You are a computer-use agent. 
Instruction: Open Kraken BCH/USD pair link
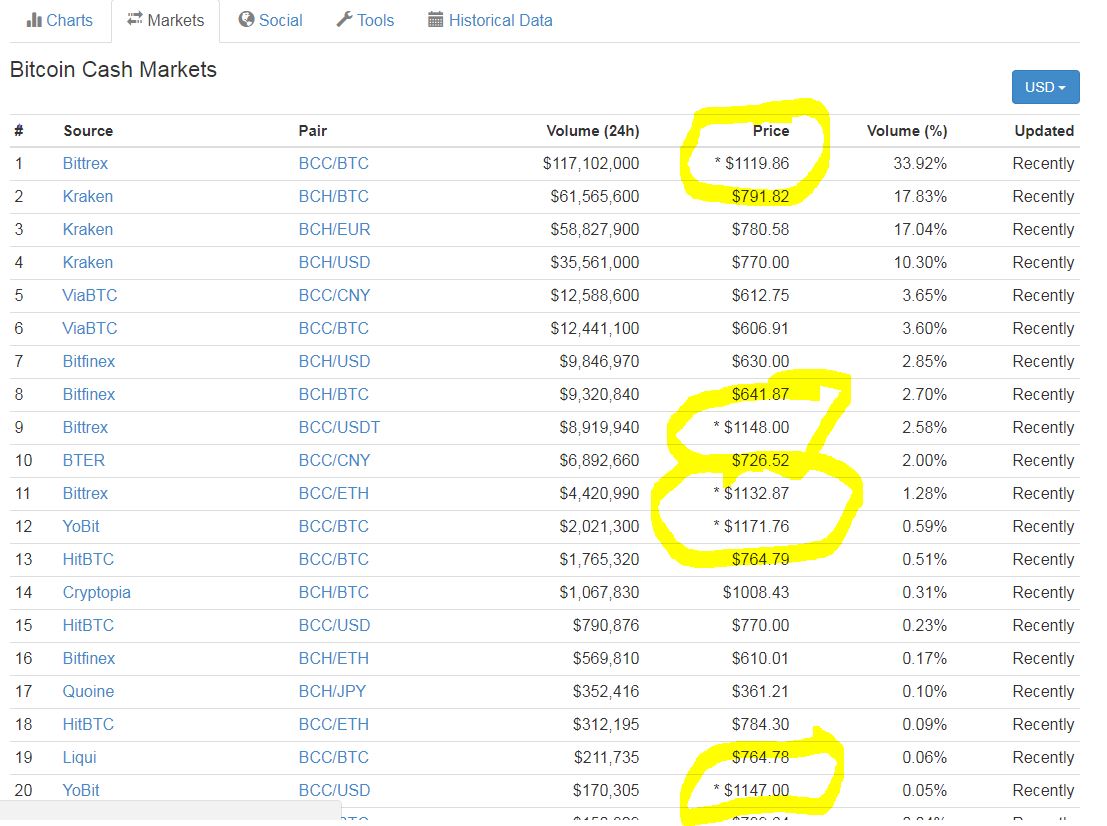pos(334,263)
